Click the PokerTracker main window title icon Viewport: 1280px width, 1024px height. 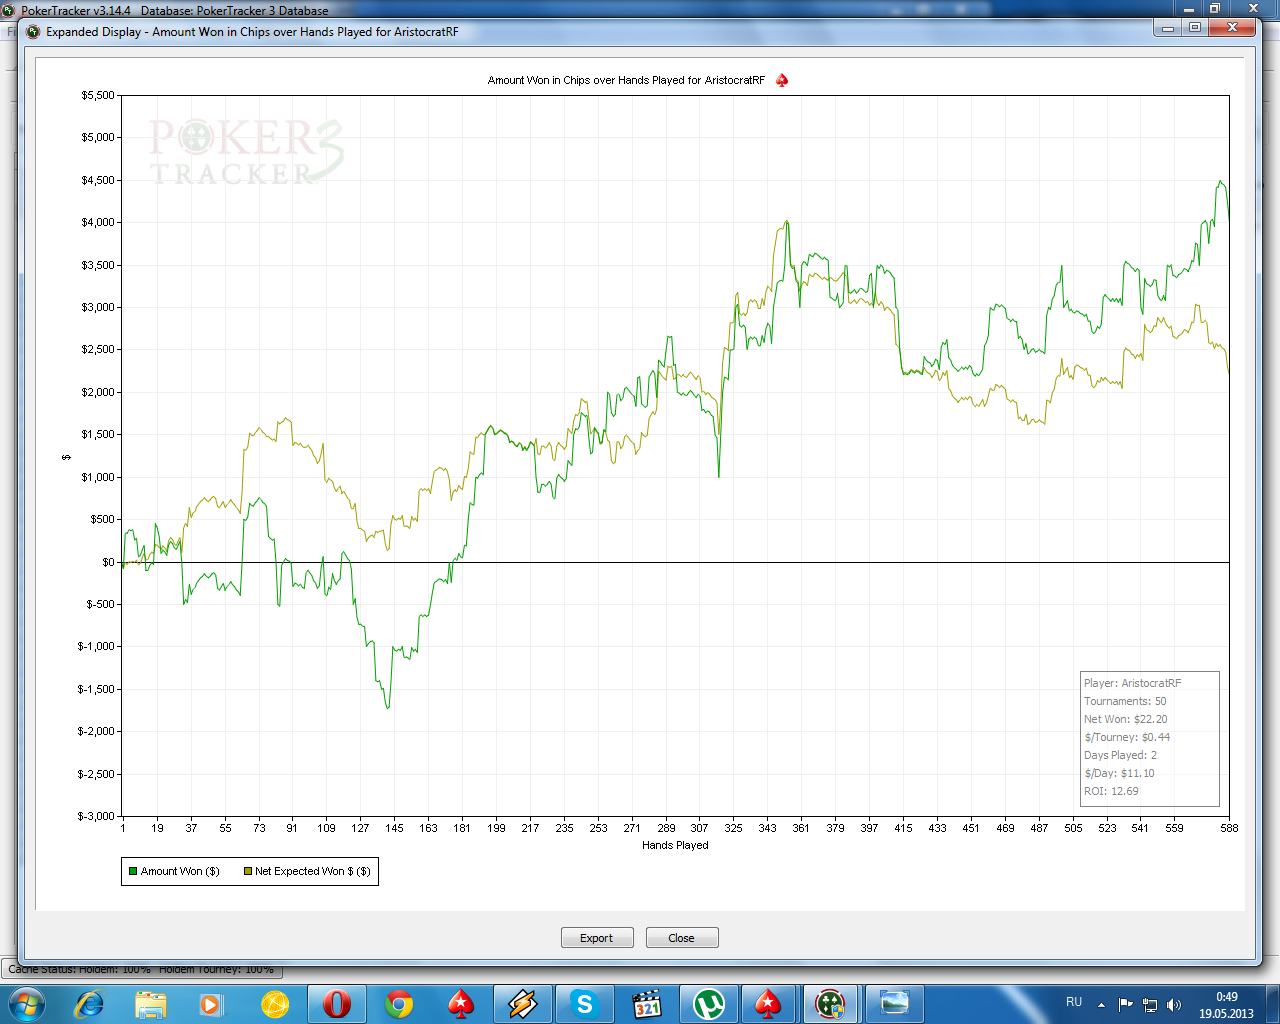click(8, 10)
